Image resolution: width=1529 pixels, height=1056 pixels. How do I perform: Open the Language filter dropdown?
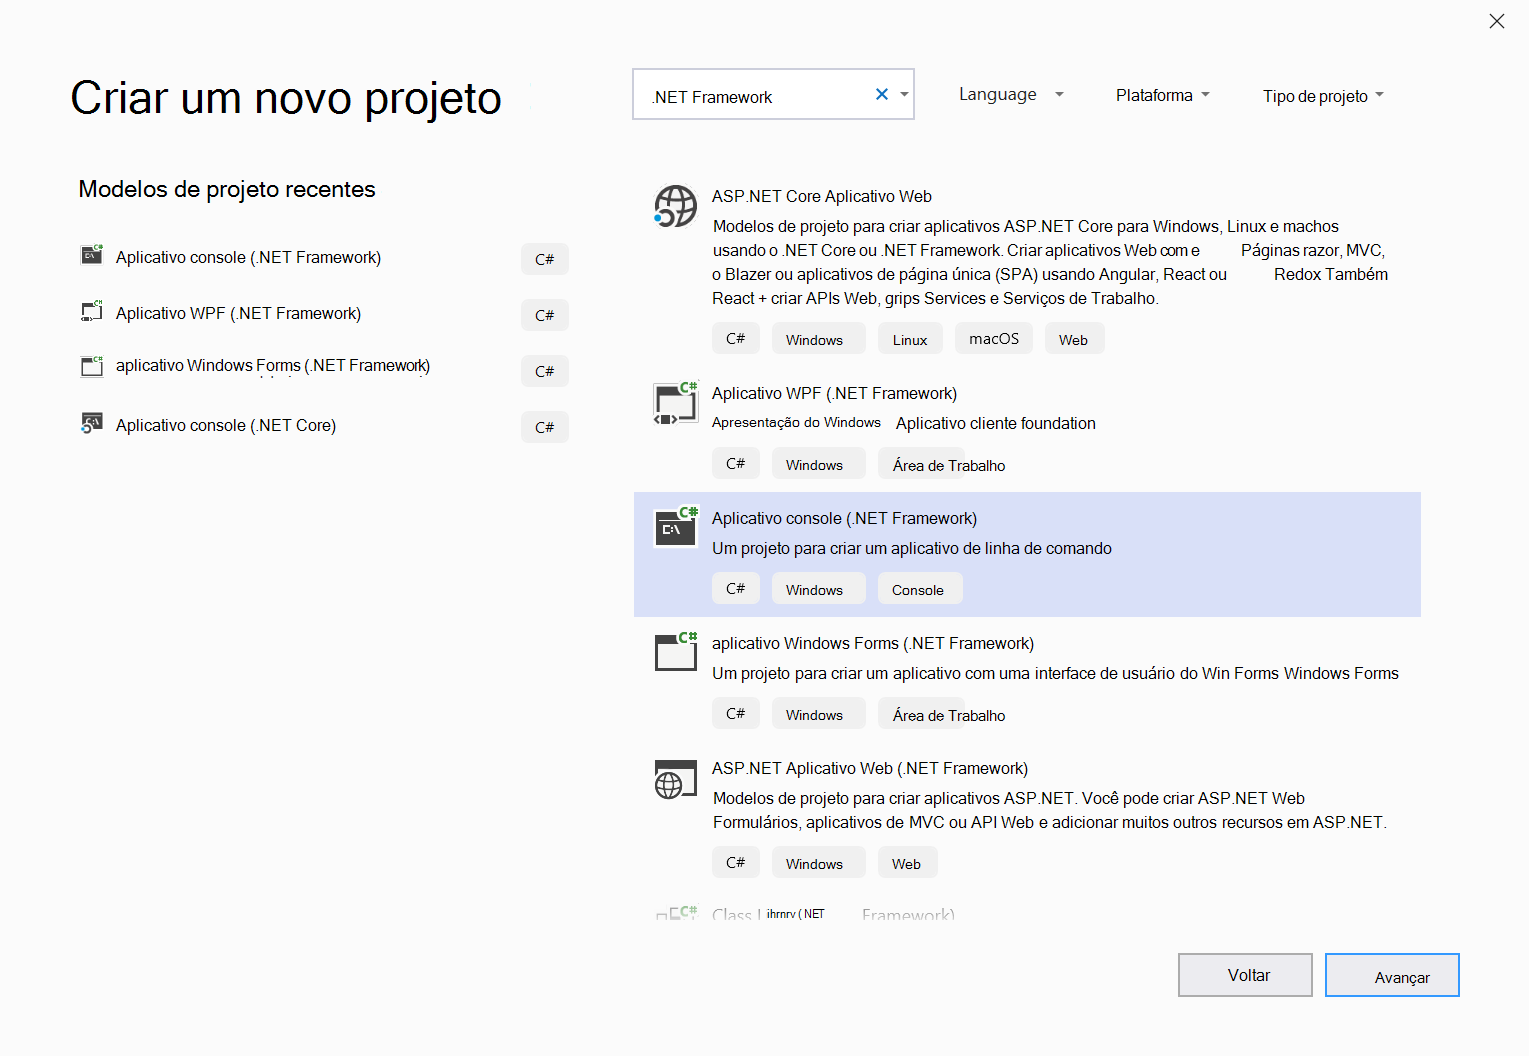1011,94
